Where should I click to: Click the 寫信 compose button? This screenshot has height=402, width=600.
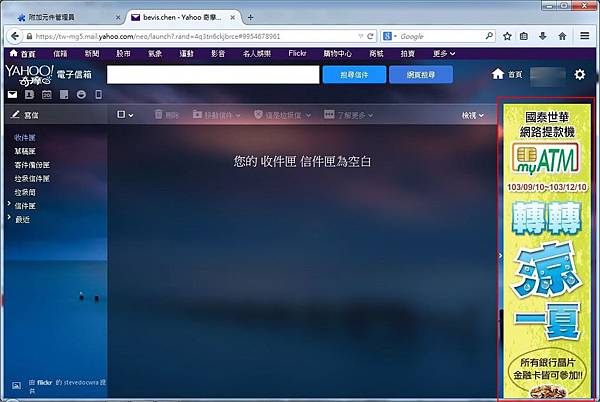25,115
